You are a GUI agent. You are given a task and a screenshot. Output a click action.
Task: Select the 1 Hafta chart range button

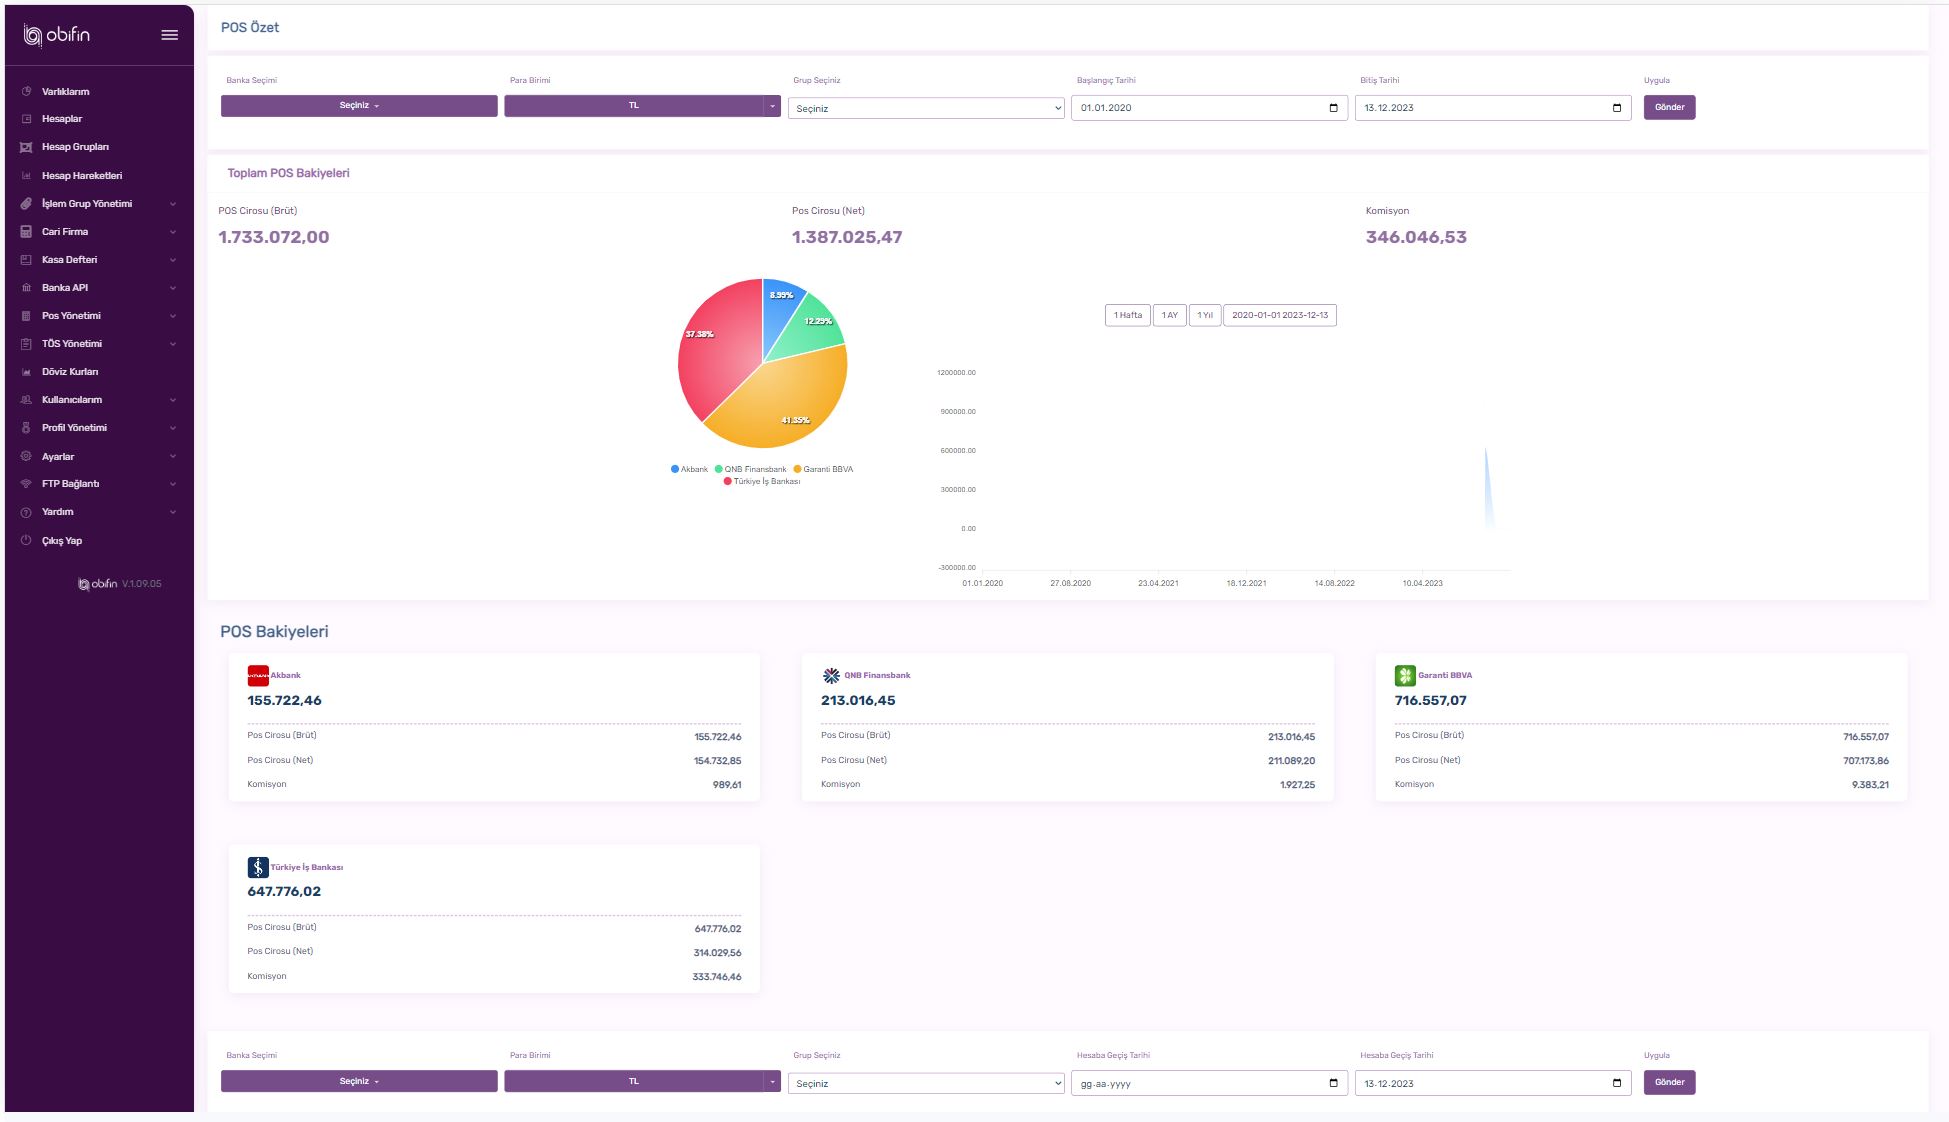coord(1127,315)
